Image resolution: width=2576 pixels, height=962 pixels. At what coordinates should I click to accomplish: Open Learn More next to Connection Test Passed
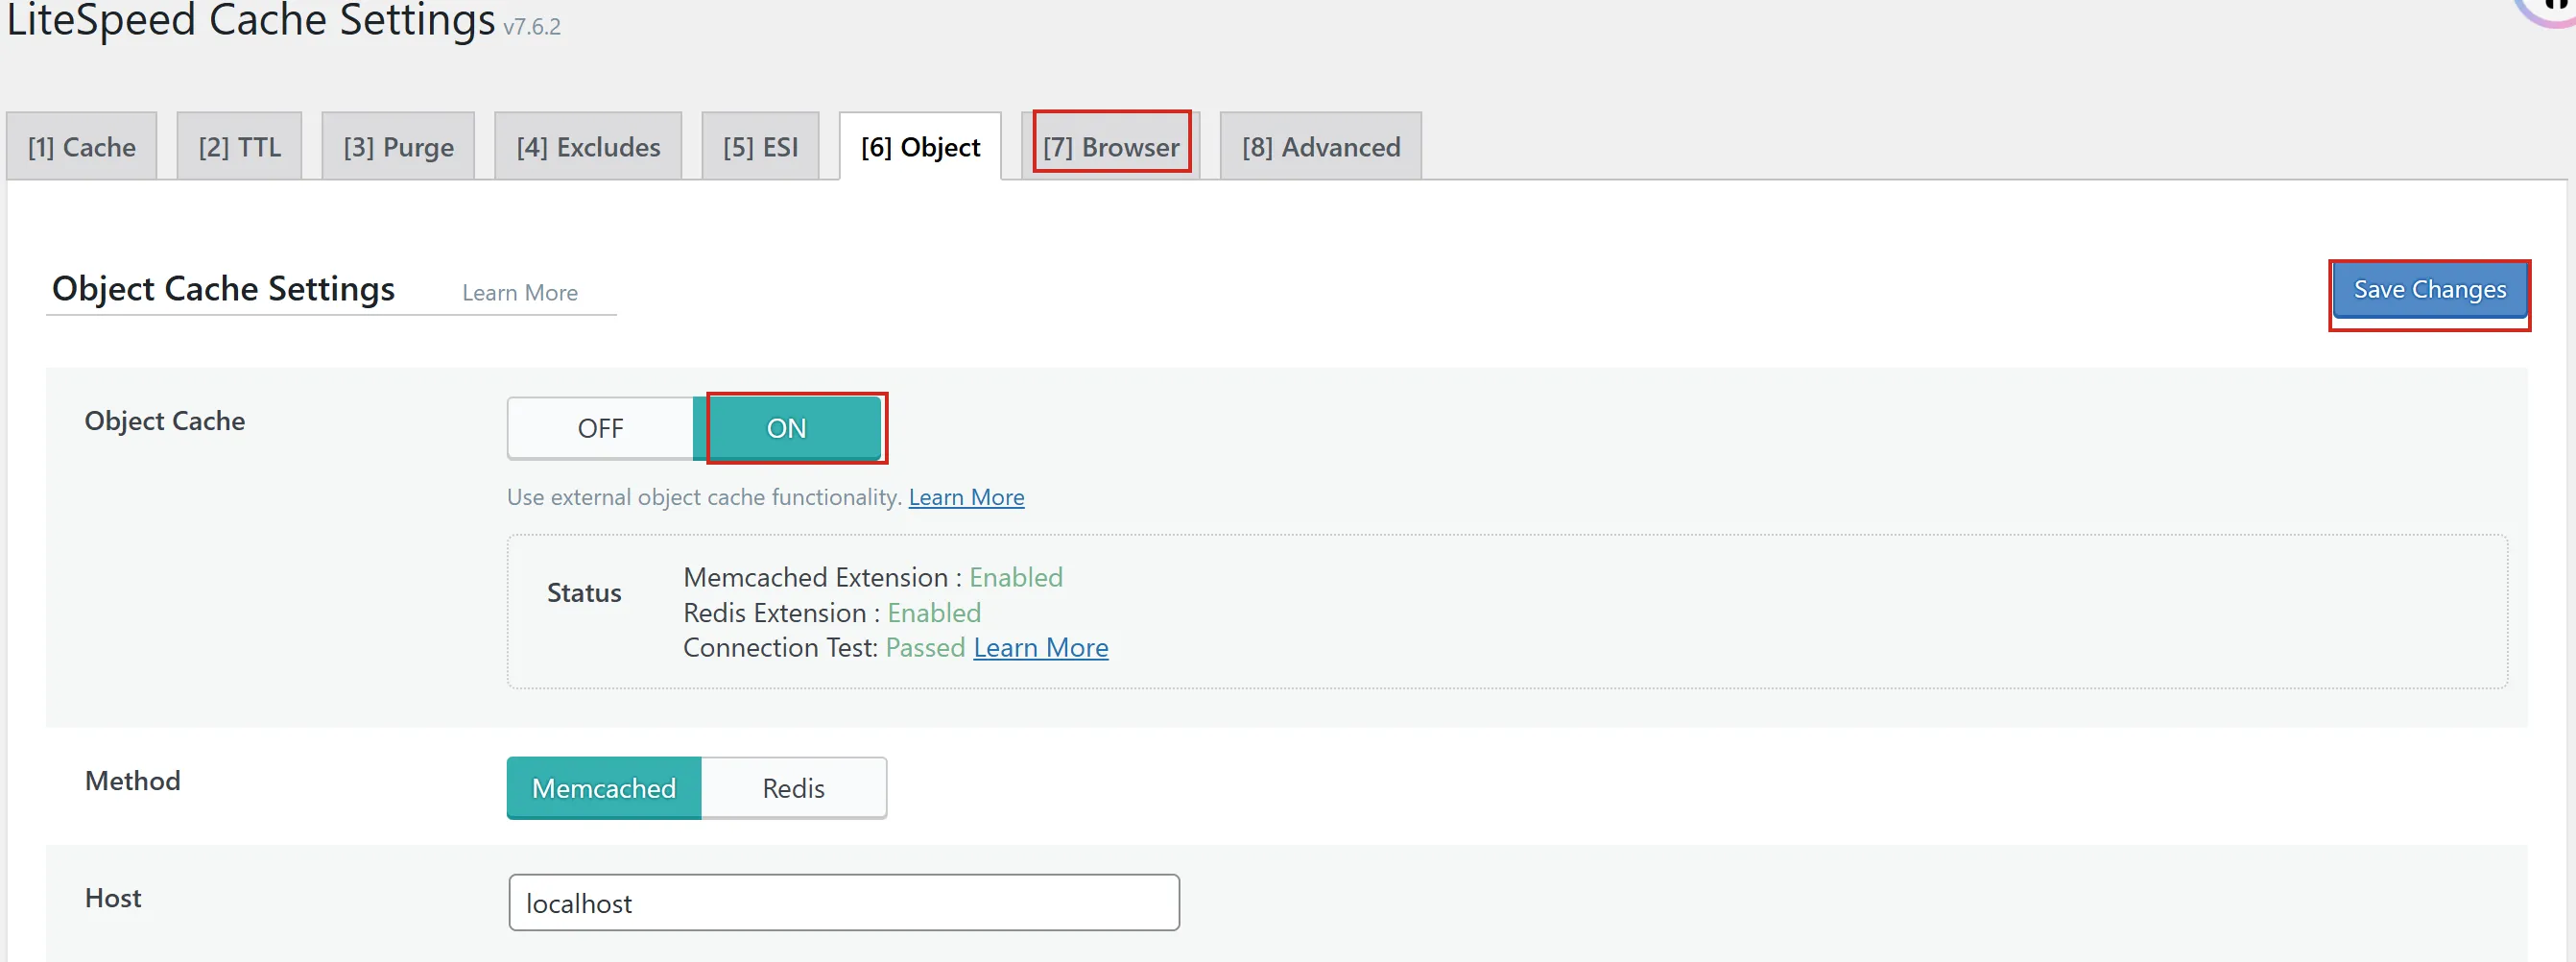click(1040, 648)
